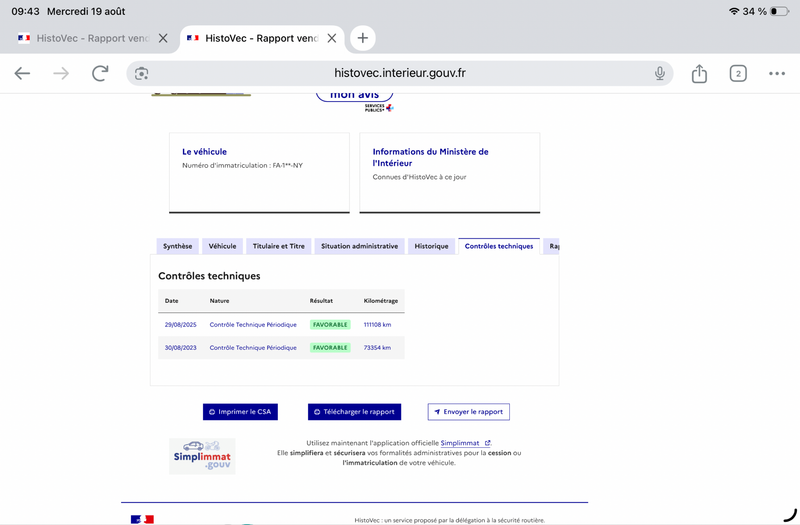The width and height of the screenshot is (800, 525).
Task: Close the active HistoVec tab
Action: [332, 38]
